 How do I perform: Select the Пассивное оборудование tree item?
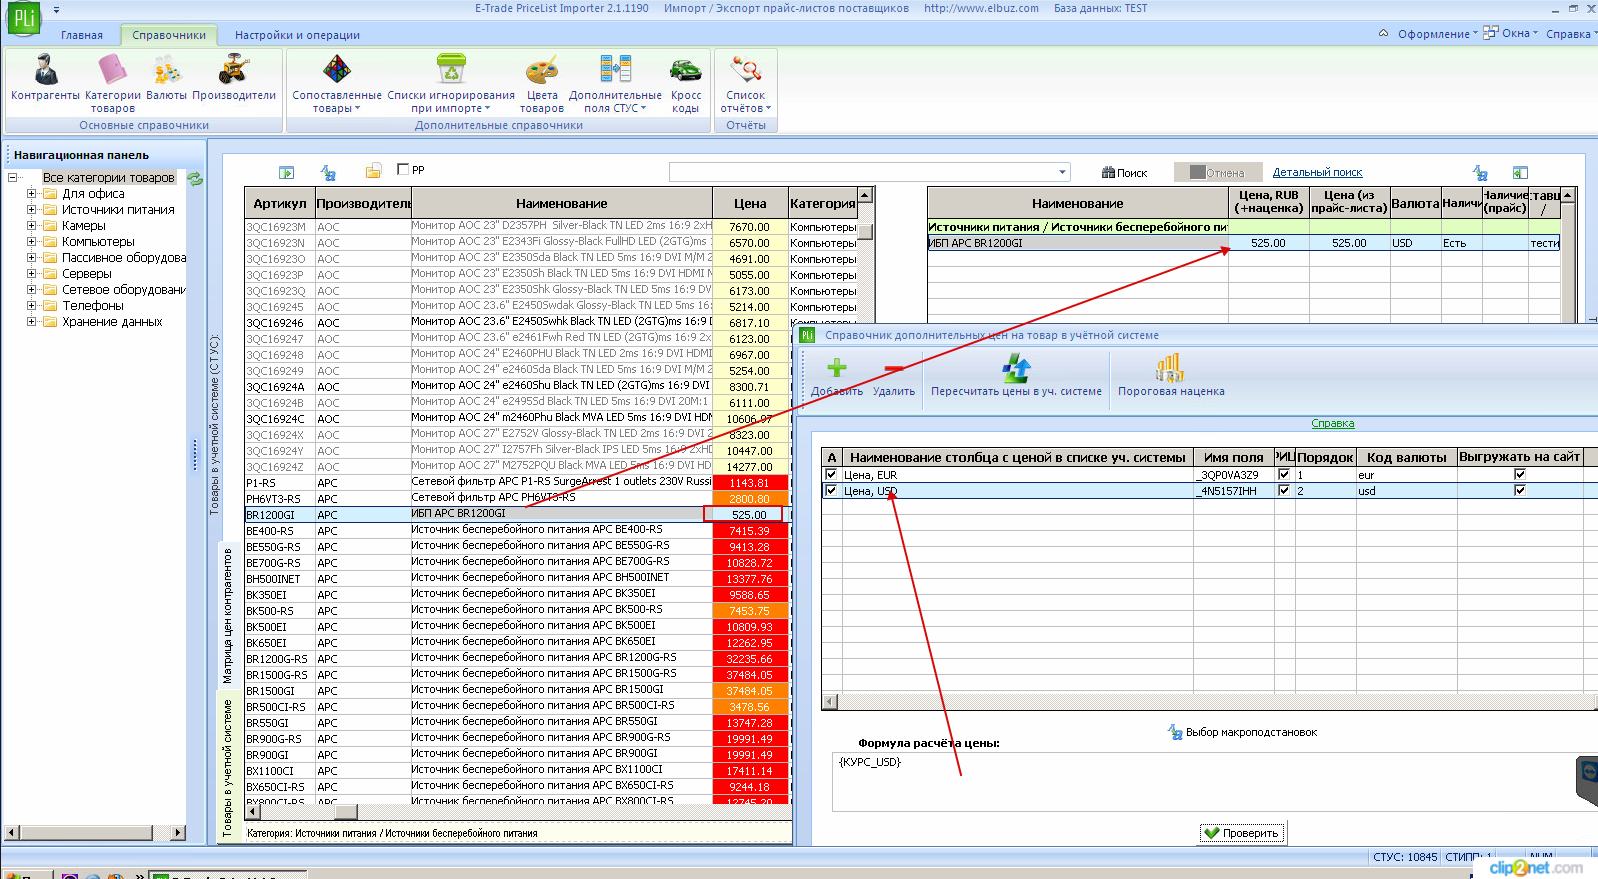pos(124,258)
